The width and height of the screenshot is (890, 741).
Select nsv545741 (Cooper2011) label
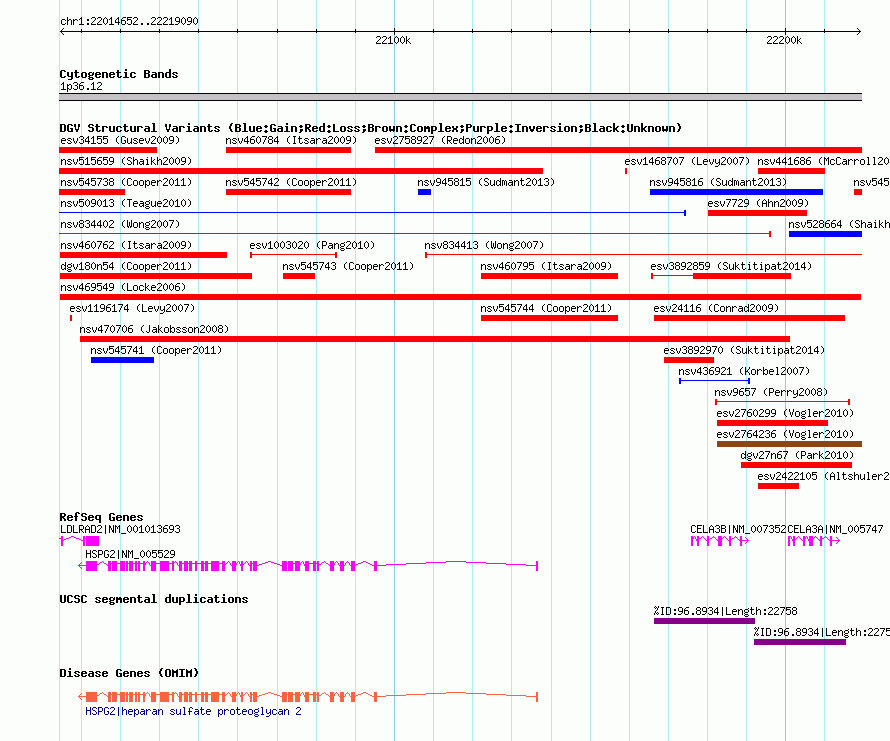156,350
